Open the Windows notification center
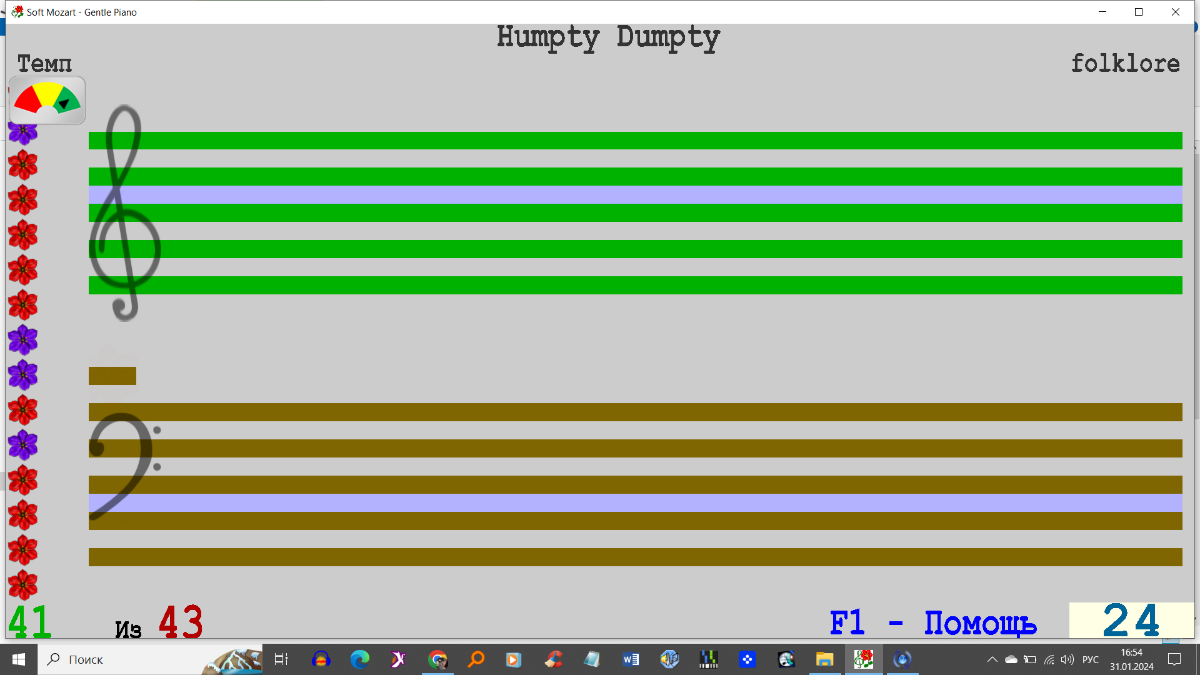Screen dimensions: 1200x675 click(x=1176, y=659)
